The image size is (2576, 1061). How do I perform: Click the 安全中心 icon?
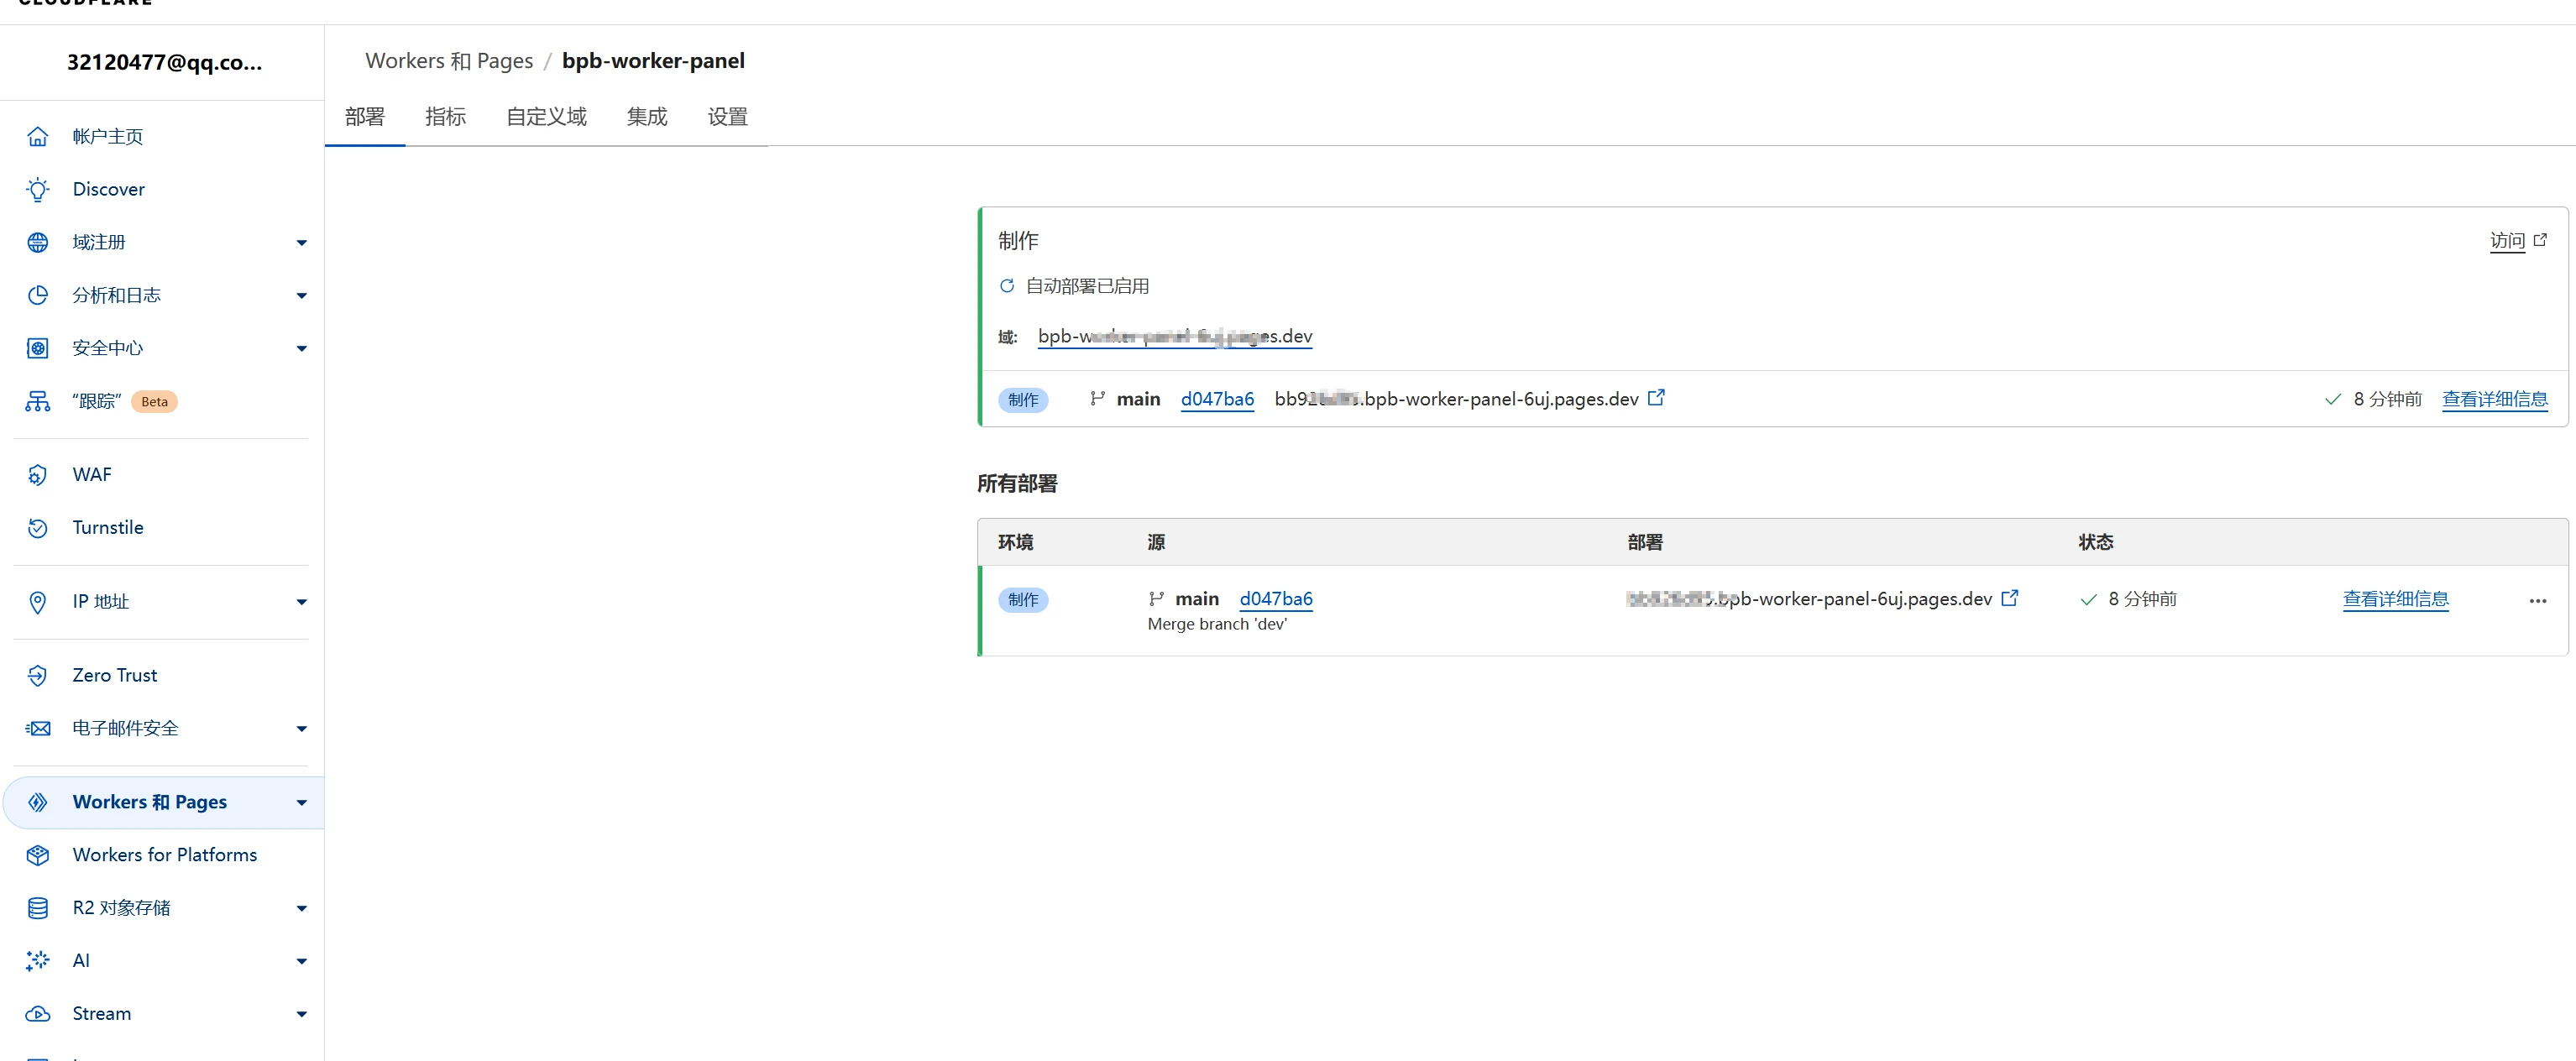click(x=37, y=348)
